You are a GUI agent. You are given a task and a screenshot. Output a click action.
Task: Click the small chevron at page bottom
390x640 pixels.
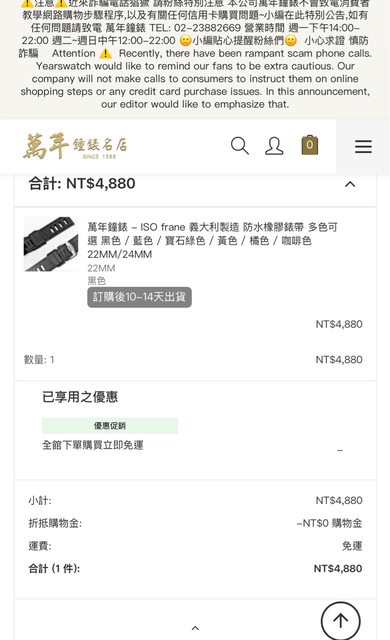(195, 628)
